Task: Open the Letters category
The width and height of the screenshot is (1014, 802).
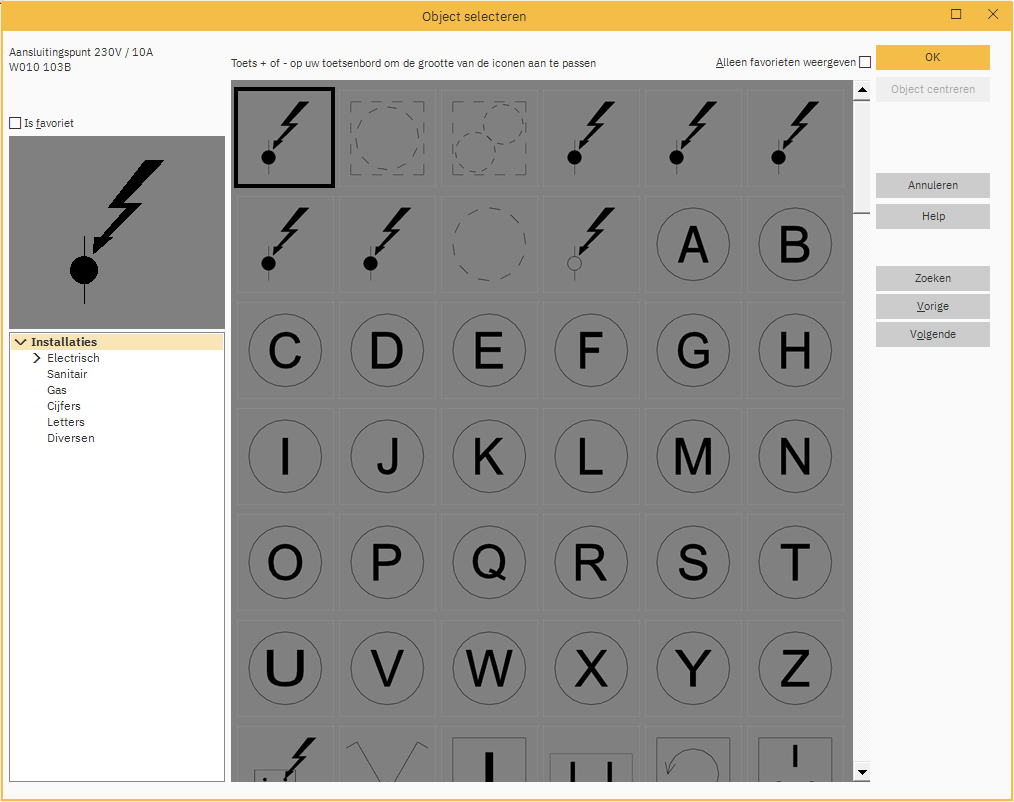Action: tap(65, 421)
